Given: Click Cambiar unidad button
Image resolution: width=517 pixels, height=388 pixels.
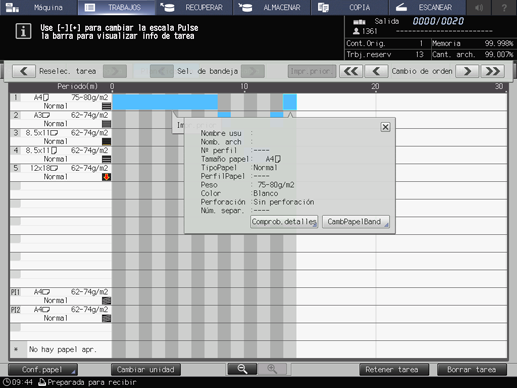Looking at the screenshot, I should click(x=146, y=370).
